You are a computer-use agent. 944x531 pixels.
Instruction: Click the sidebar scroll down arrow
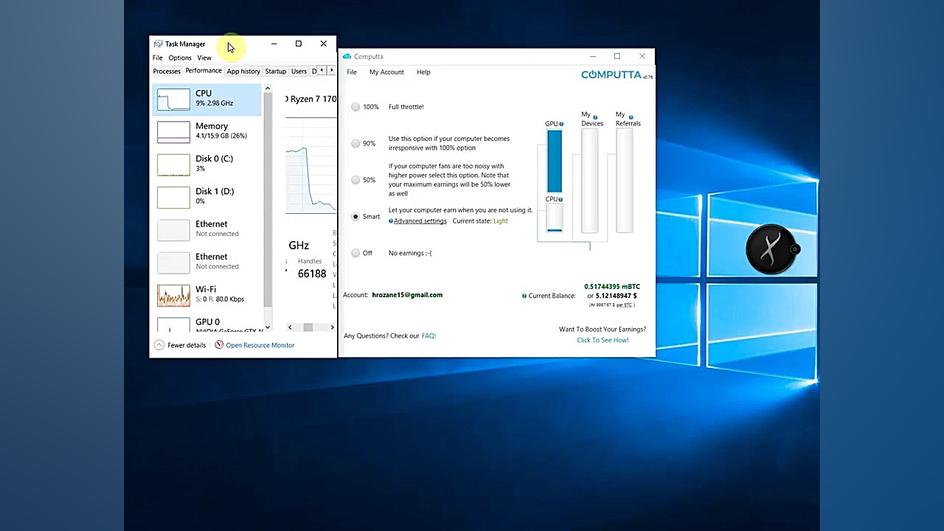point(268,327)
